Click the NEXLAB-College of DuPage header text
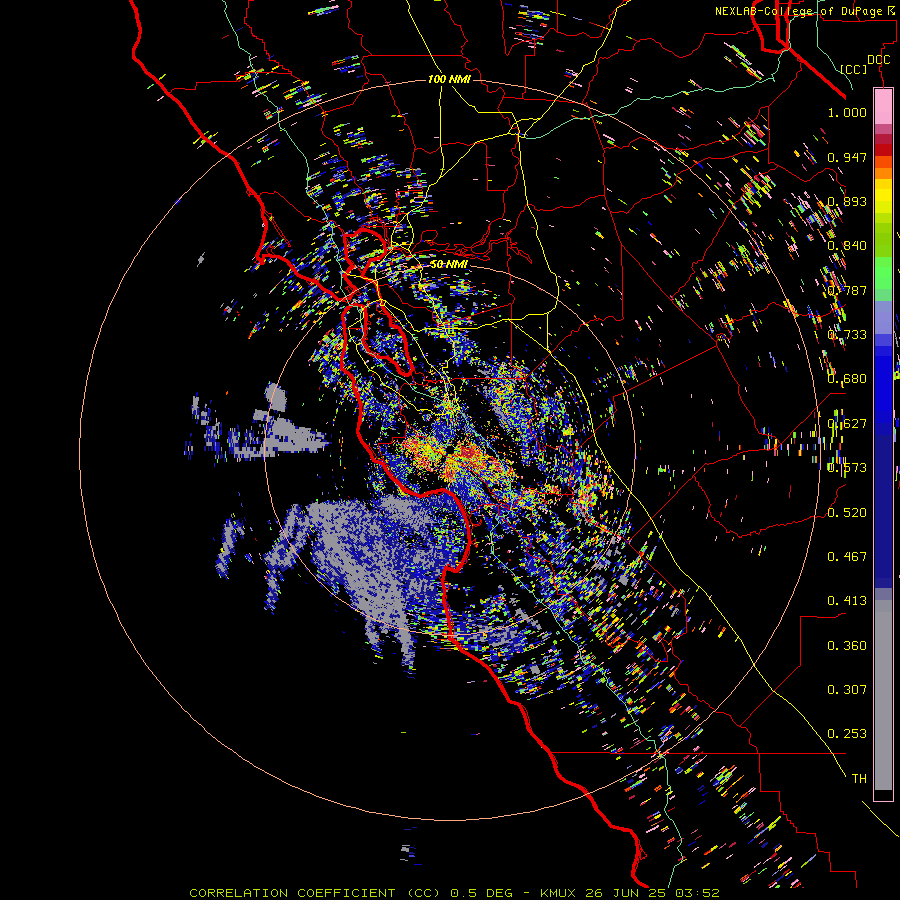The width and height of the screenshot is (900, 900). point(806,11)
